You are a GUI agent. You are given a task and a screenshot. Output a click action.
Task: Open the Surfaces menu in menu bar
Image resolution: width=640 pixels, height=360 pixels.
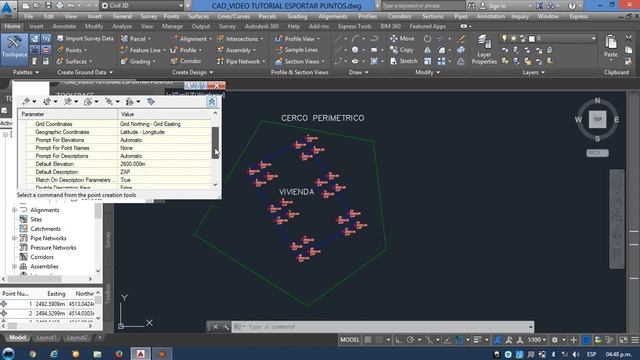point(198,16)
